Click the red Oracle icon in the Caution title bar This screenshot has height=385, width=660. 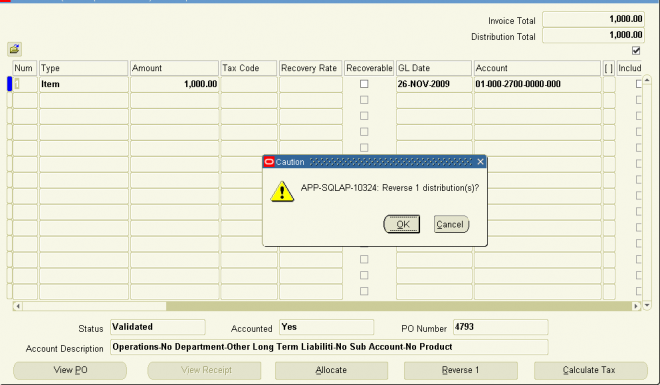[x=269, y=162]
